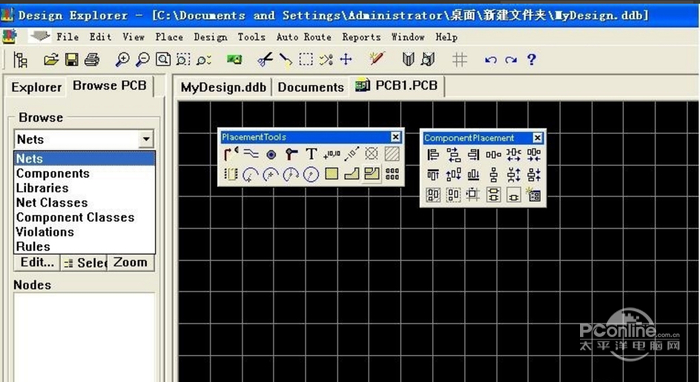Open the Design menu
700x382 pixels.
coord(210,37)
